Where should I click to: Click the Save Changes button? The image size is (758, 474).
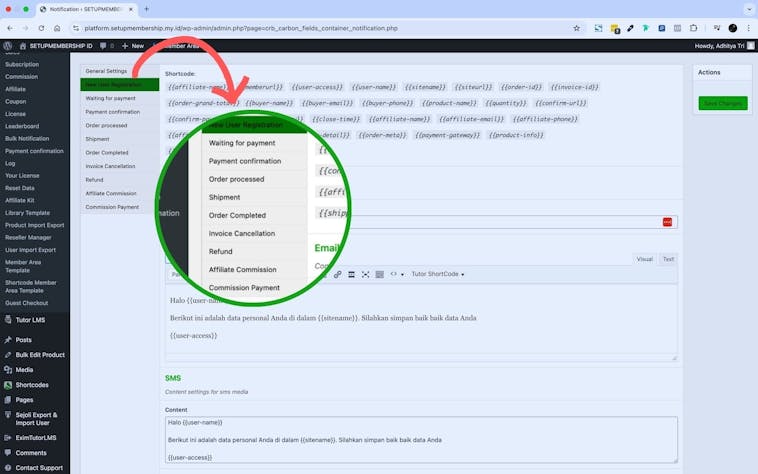click(722, 103)
